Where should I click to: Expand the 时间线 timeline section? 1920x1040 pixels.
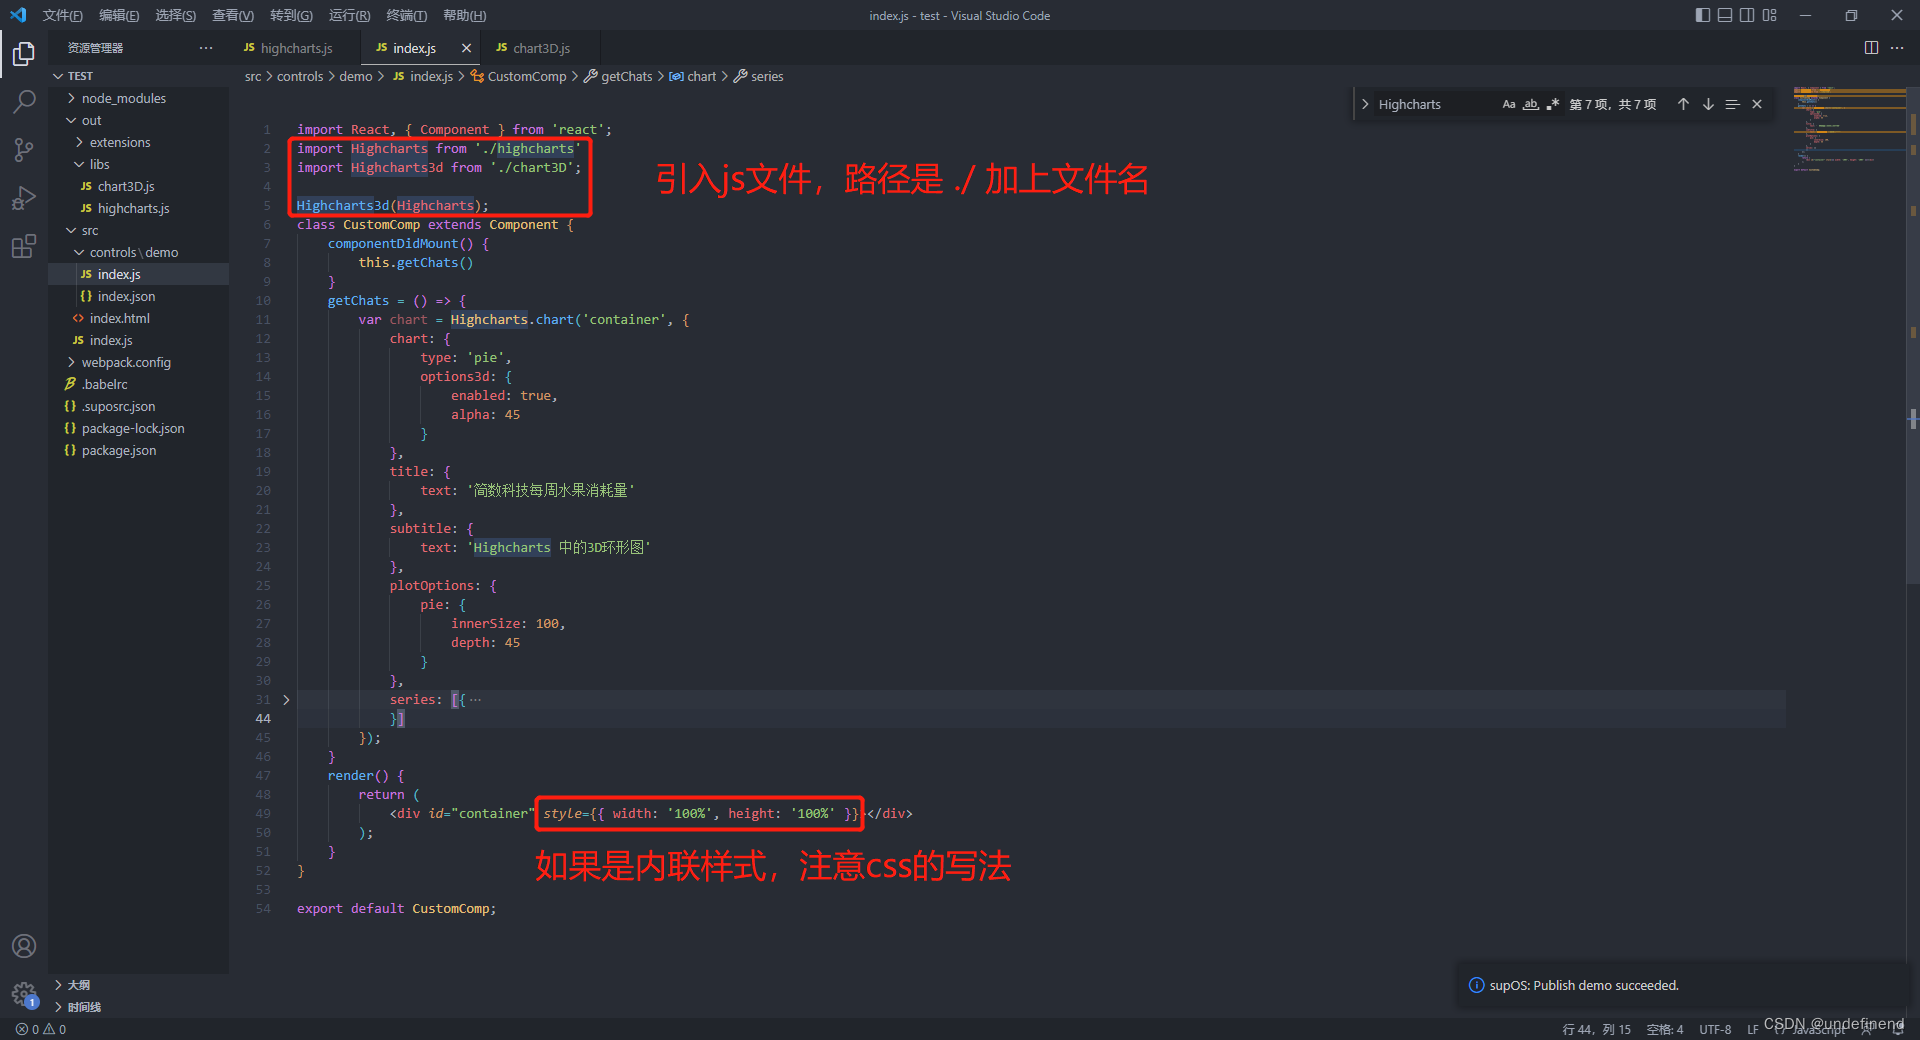click(138, 1007)
